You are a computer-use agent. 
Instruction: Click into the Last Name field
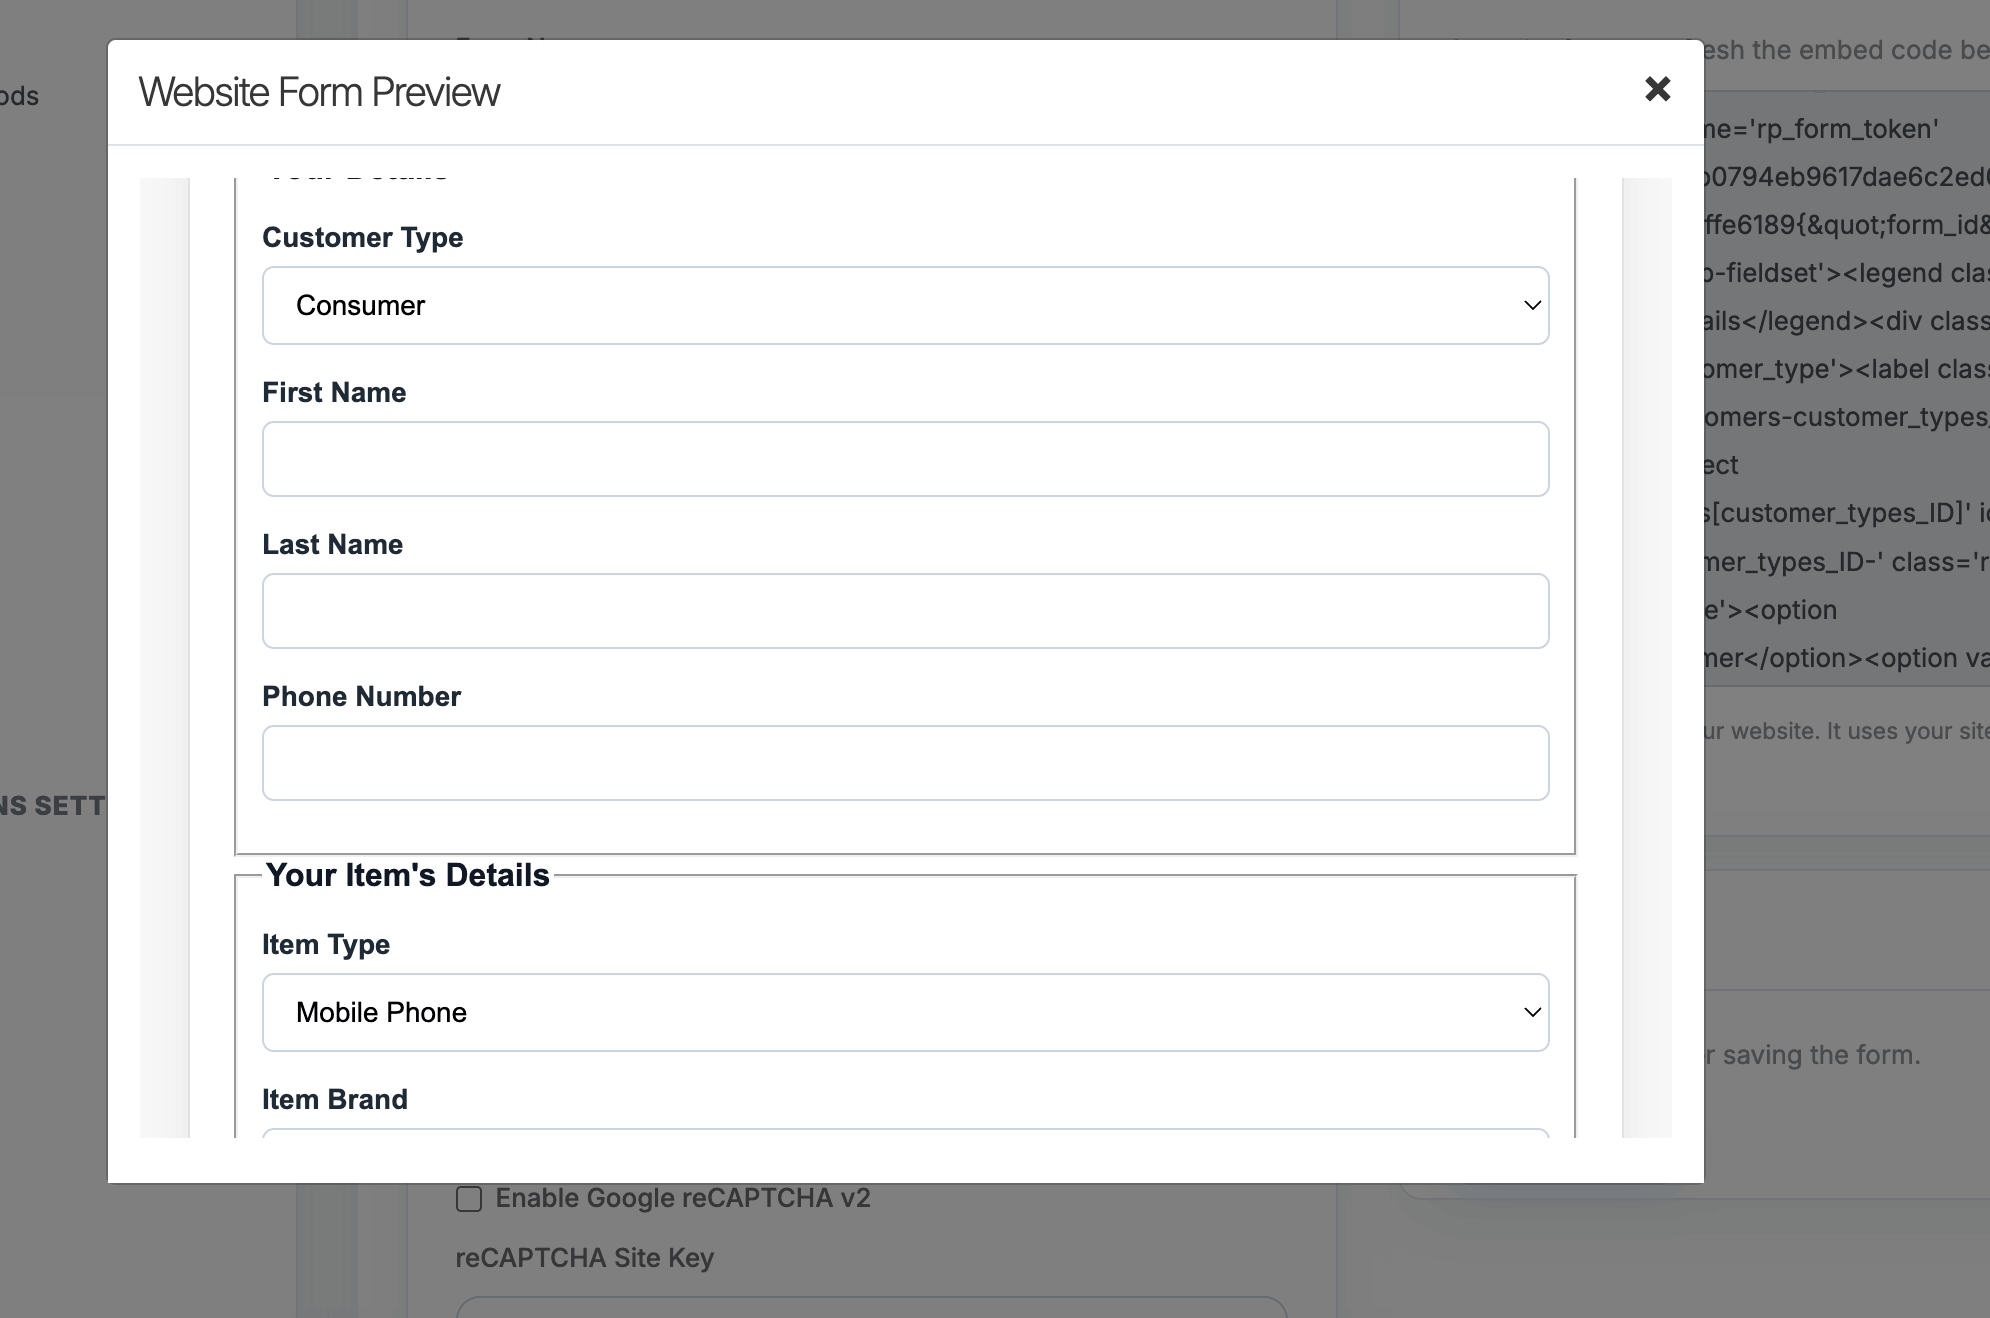point(904,611)
